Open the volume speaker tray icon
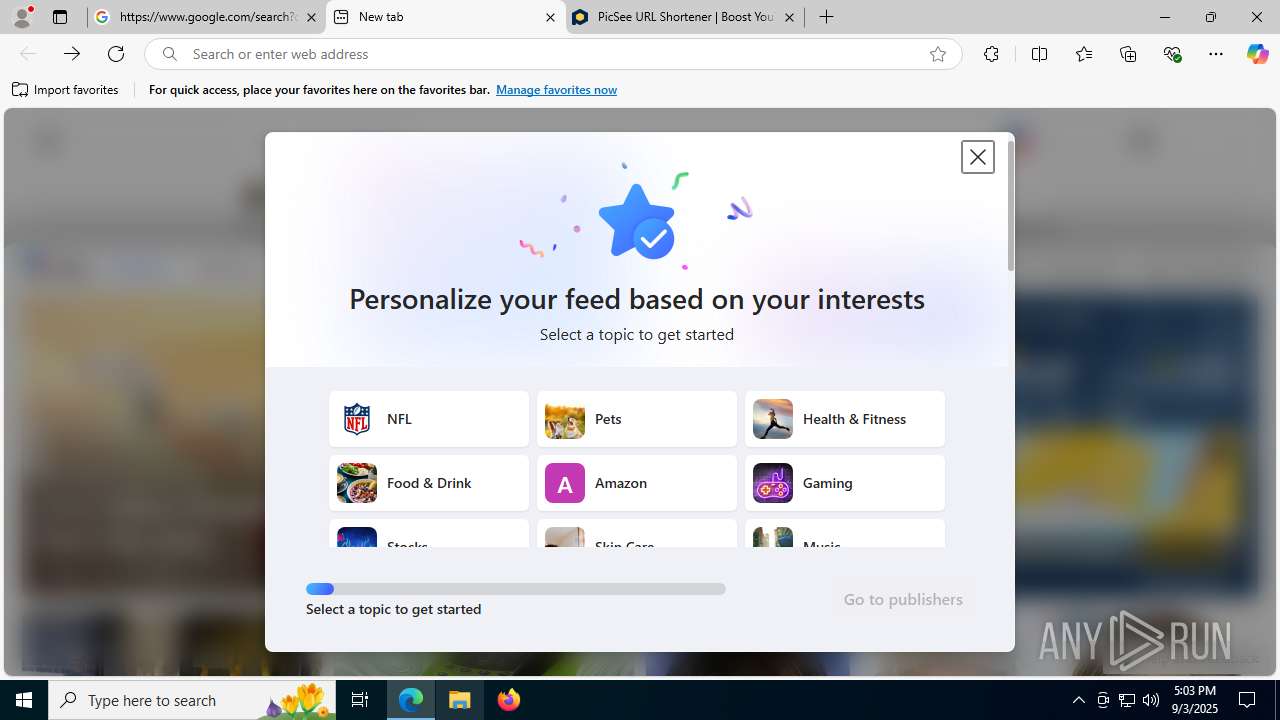 coord(1151,700)
